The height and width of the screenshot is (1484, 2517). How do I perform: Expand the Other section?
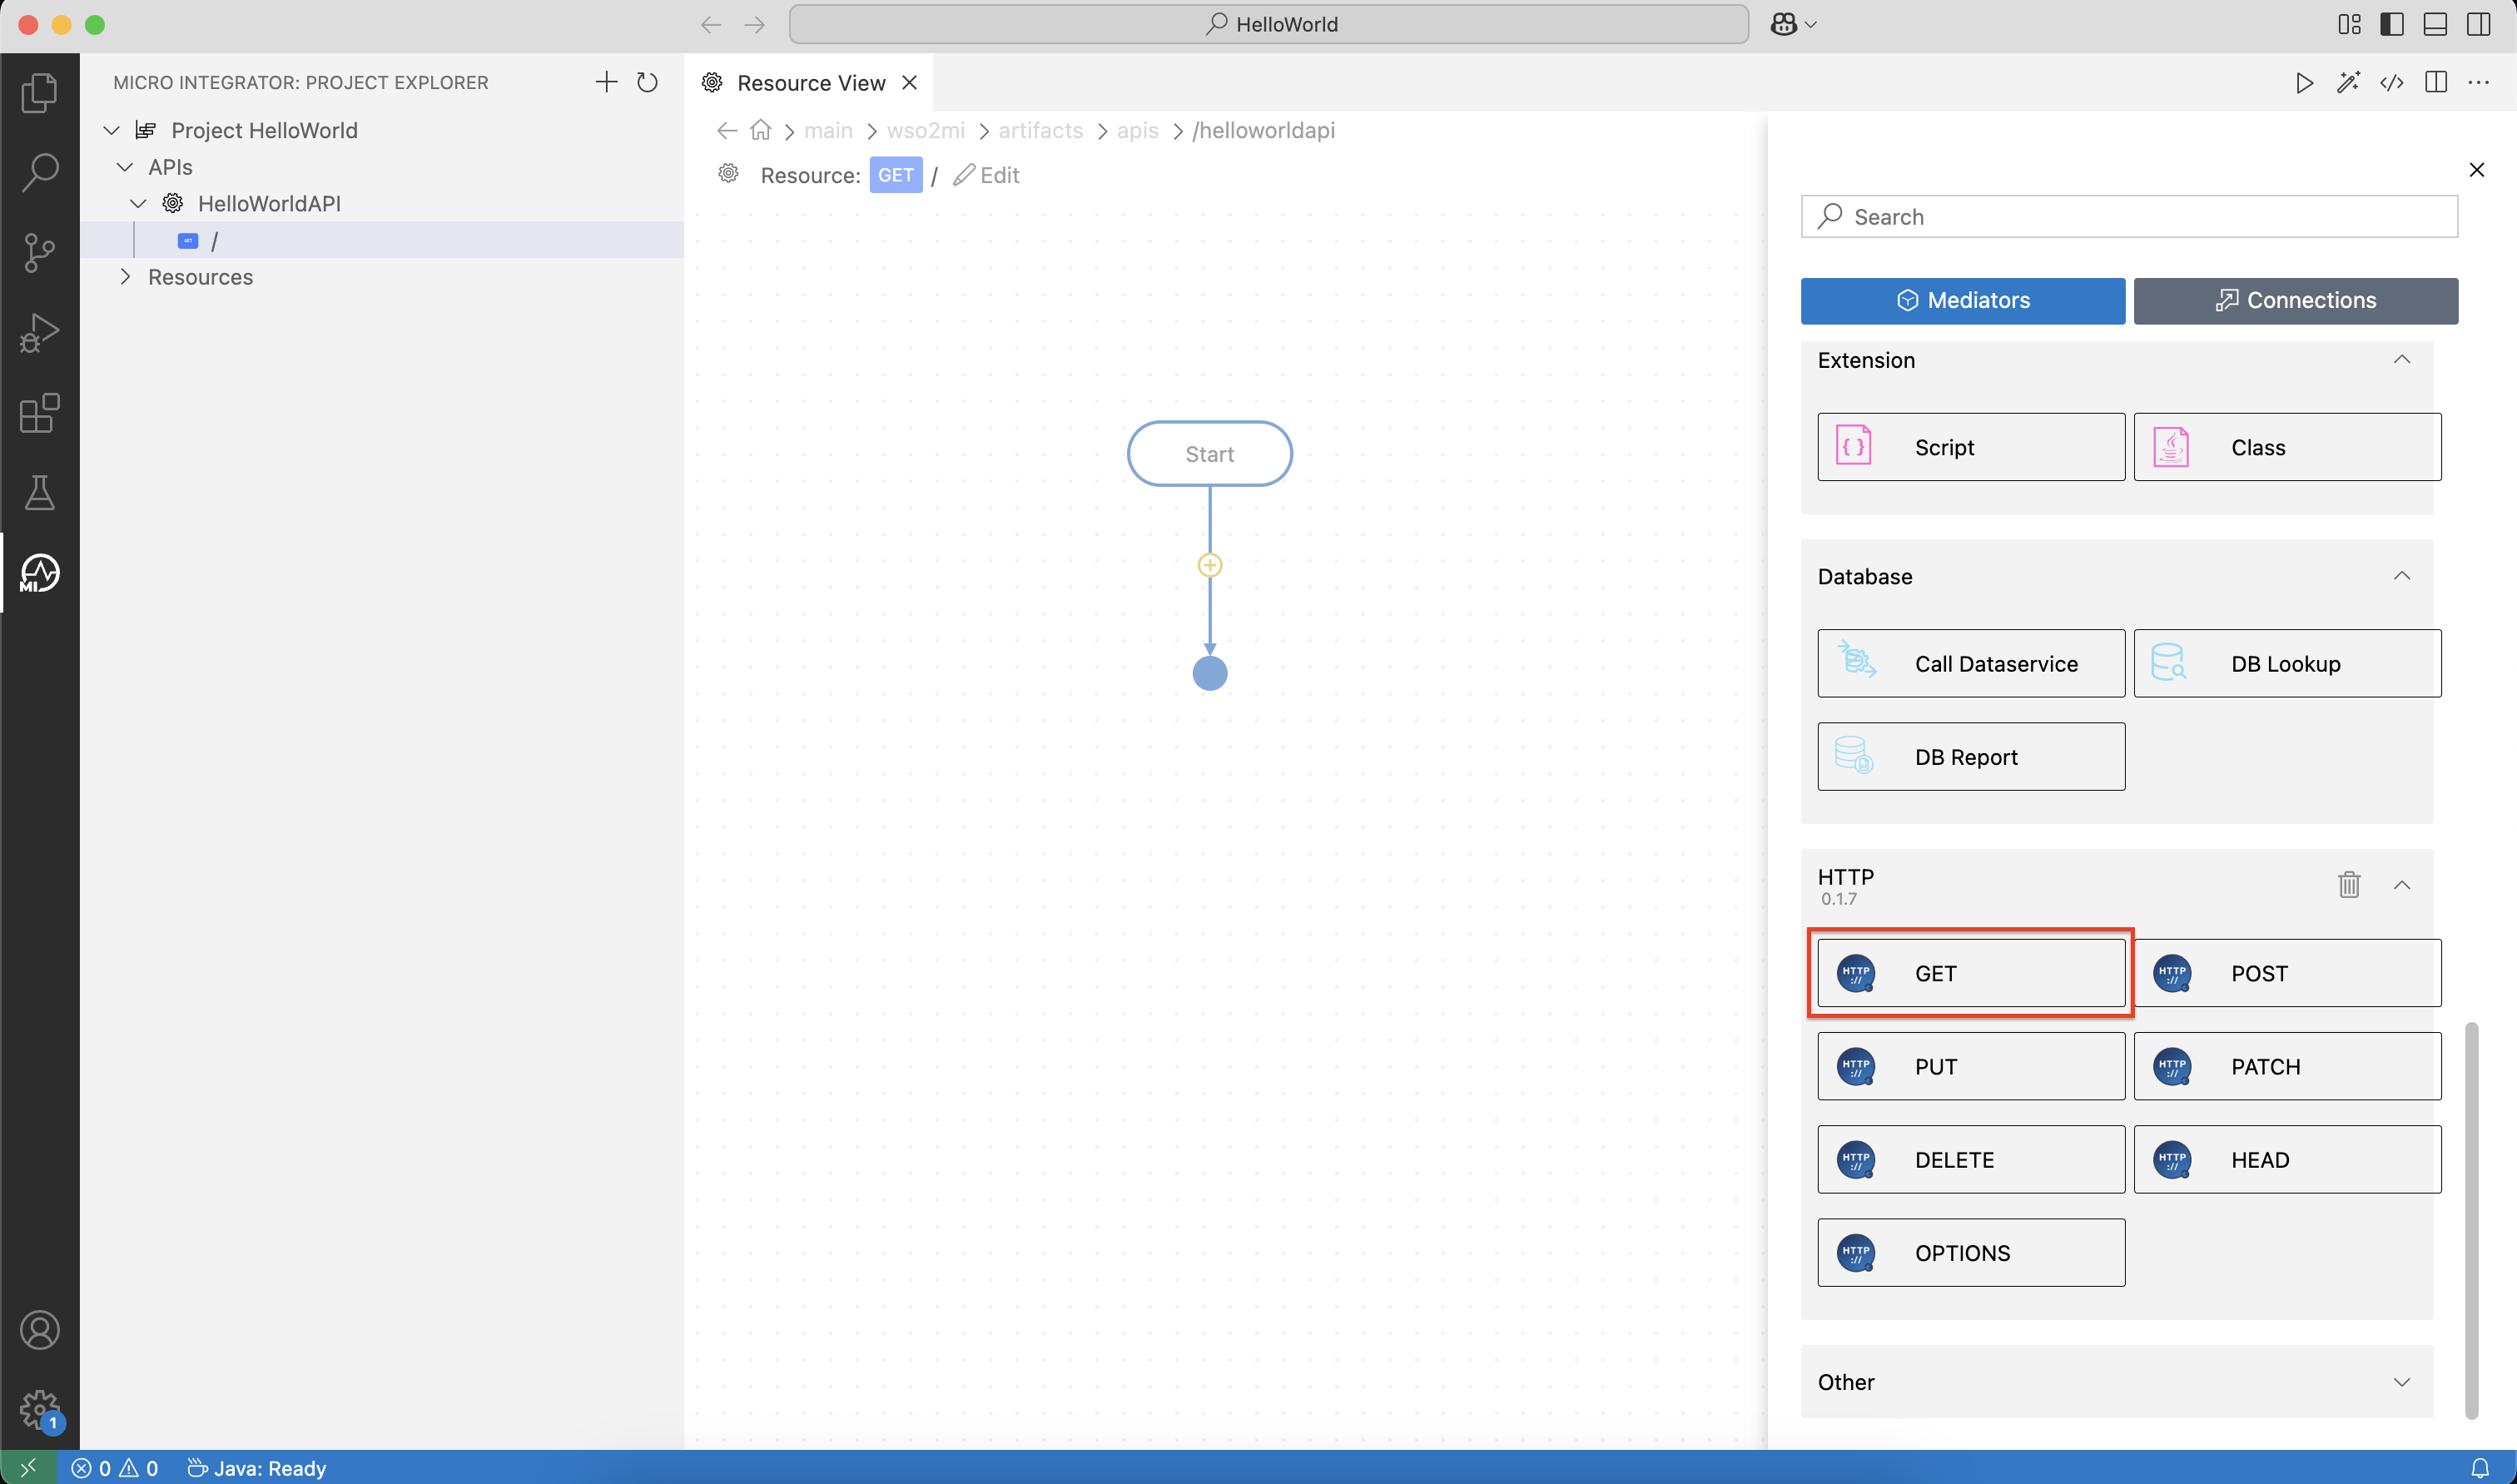click(x=2401, y=1382)
